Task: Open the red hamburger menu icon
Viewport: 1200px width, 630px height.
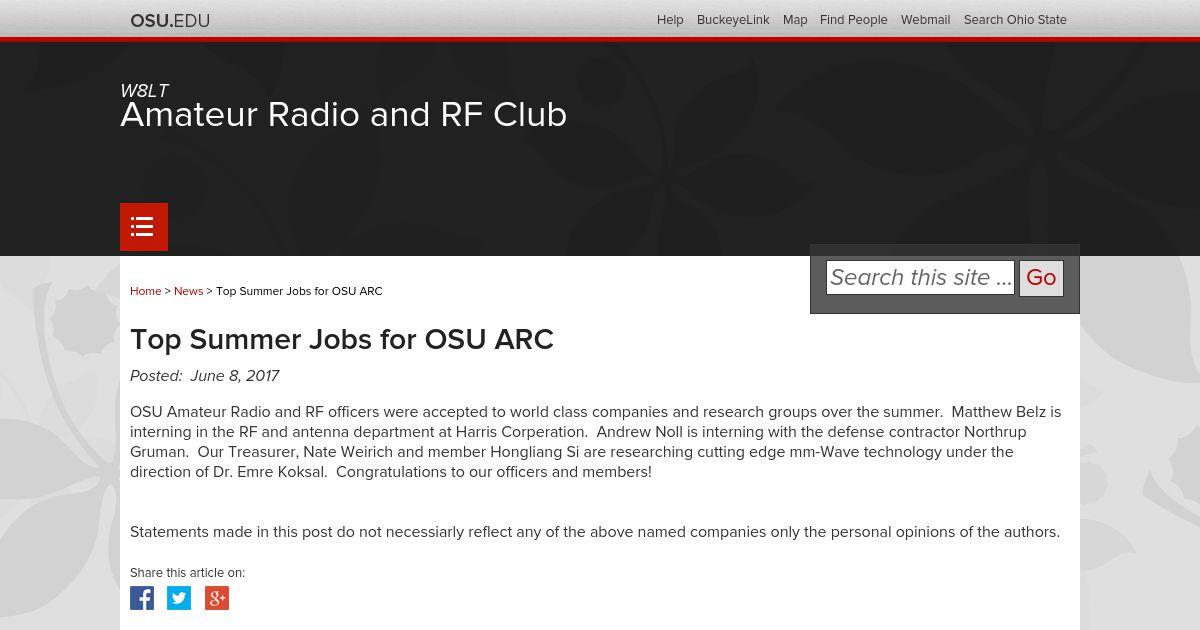Action: (144, 227)
